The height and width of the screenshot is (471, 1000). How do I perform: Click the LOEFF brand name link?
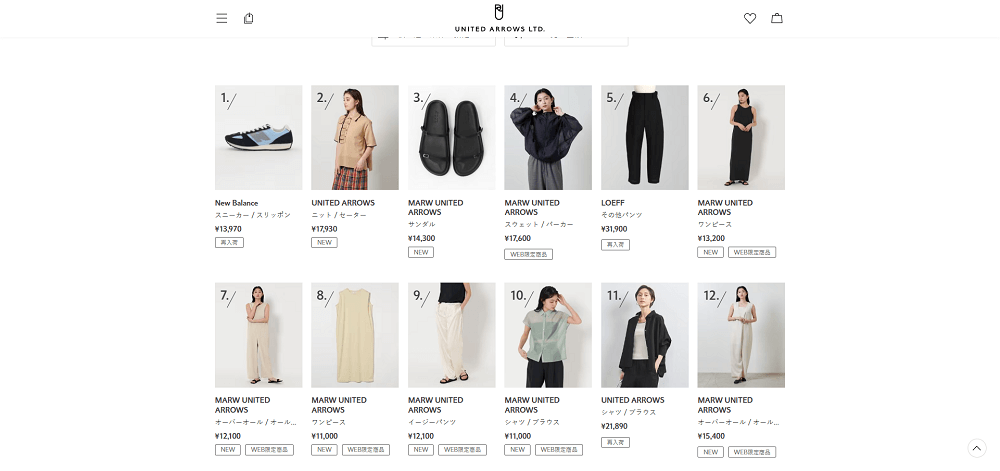pyautogui.click(x=613, y=203)
